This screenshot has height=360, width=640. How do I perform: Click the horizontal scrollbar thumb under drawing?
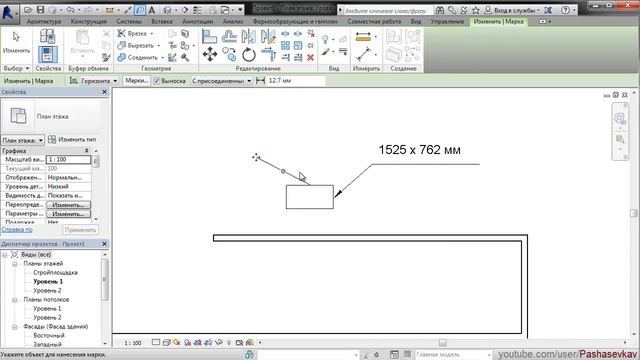coord(442,342)
